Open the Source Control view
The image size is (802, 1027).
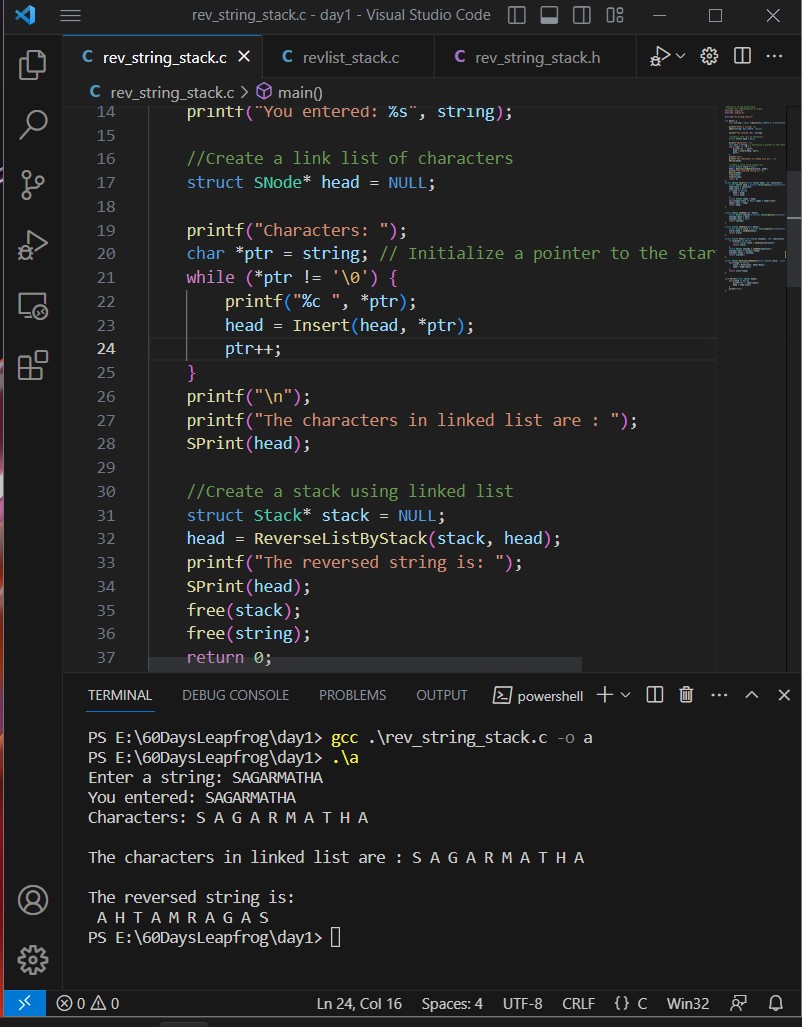(x=33, y=185)
